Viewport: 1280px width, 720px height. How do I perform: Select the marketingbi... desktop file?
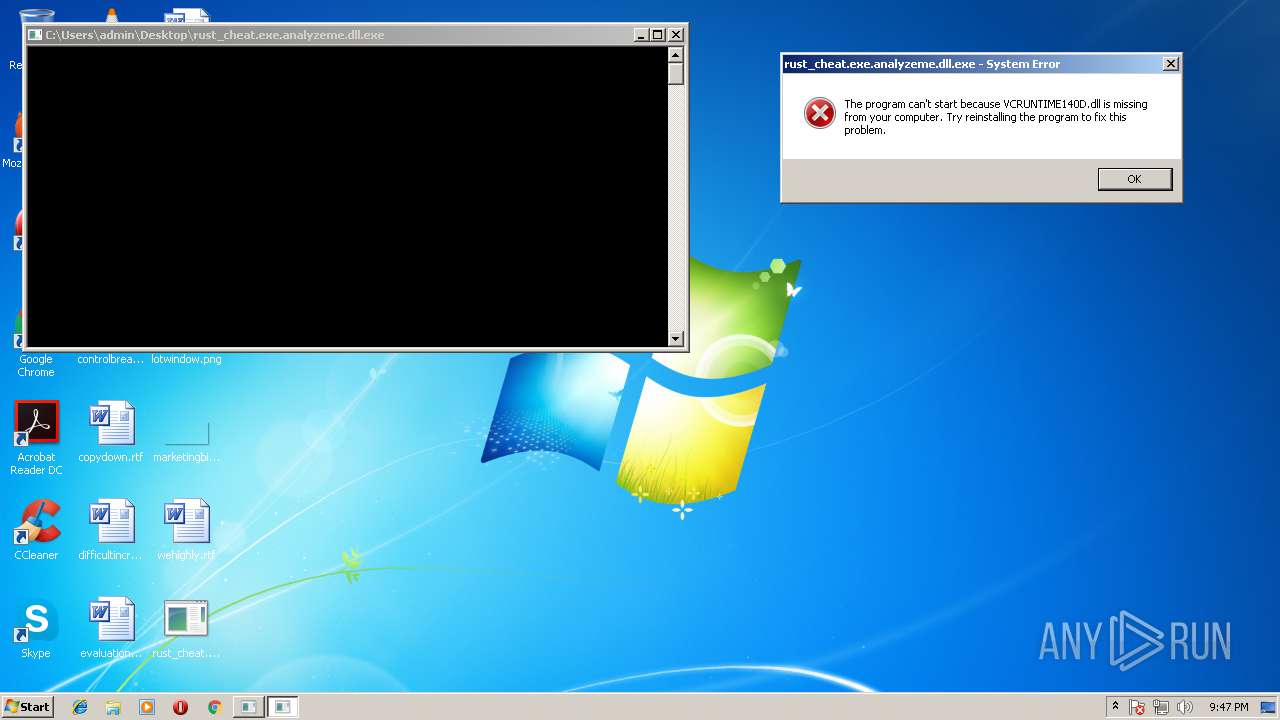pos(186,432)
